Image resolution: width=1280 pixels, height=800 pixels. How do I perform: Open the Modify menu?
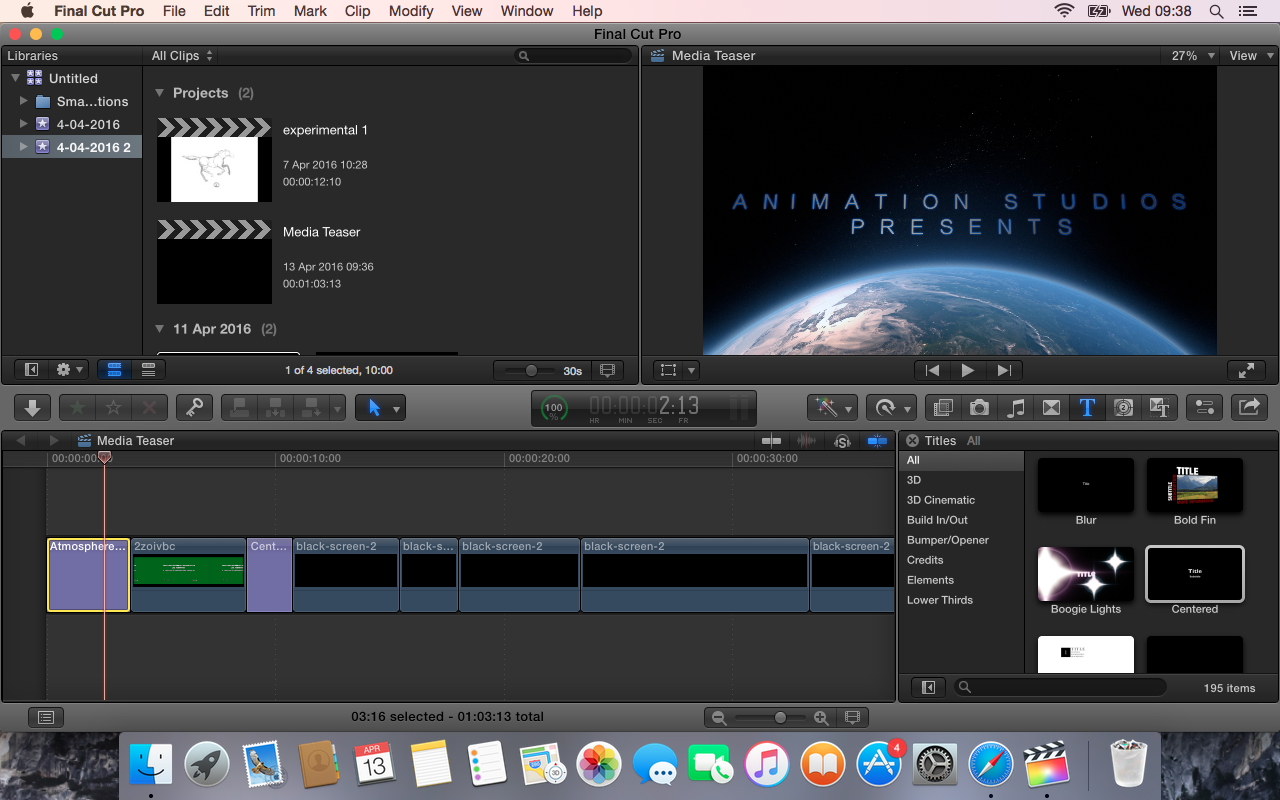click(x=411, y=11)
